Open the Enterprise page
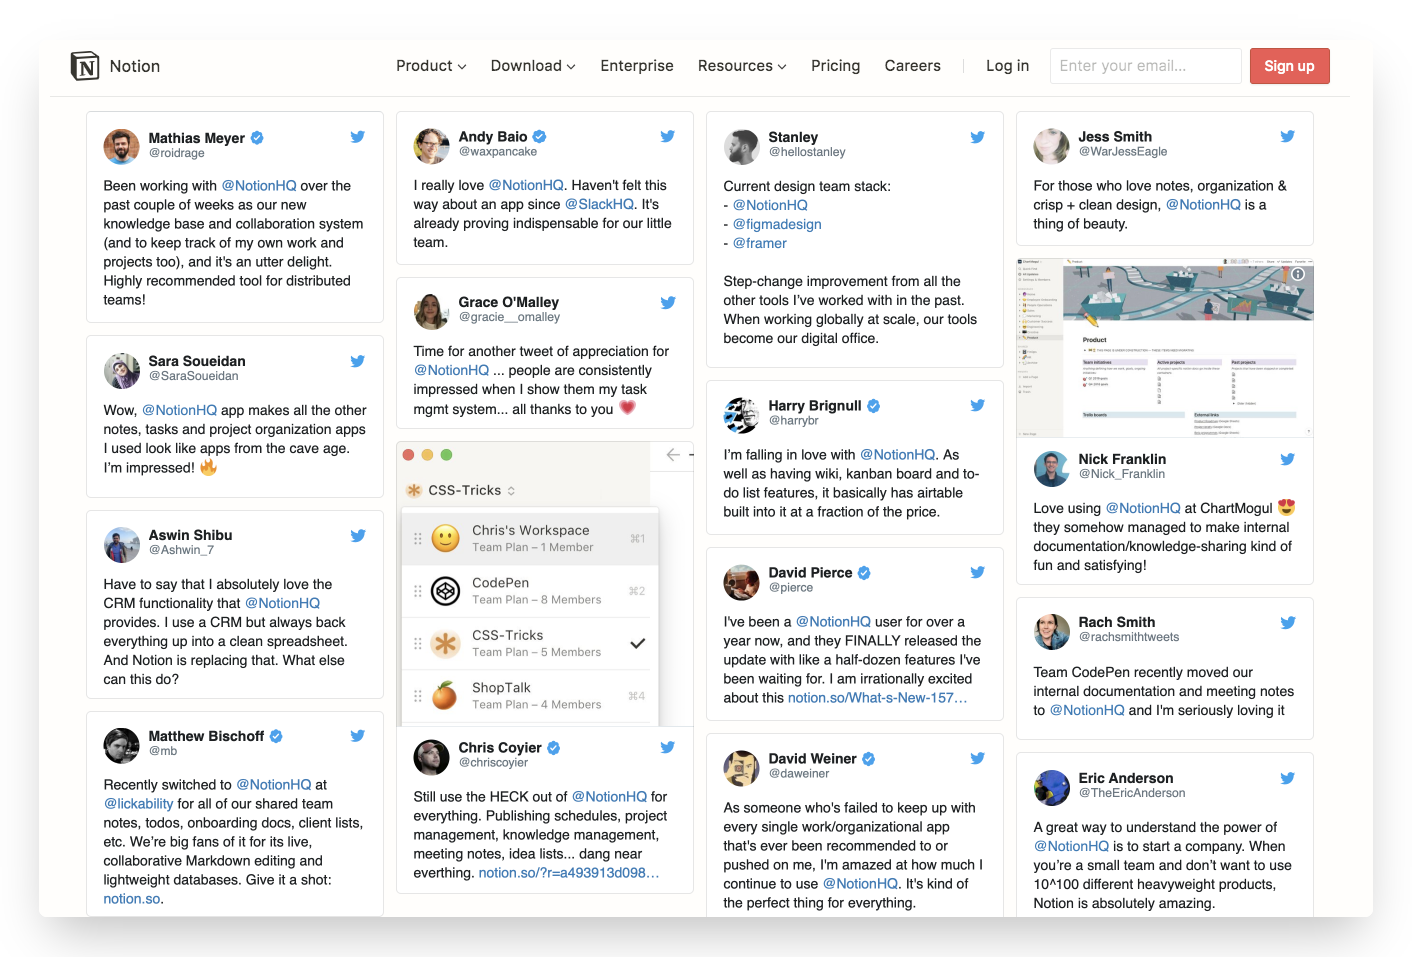1412x957 pixels. tap(637, 66)
